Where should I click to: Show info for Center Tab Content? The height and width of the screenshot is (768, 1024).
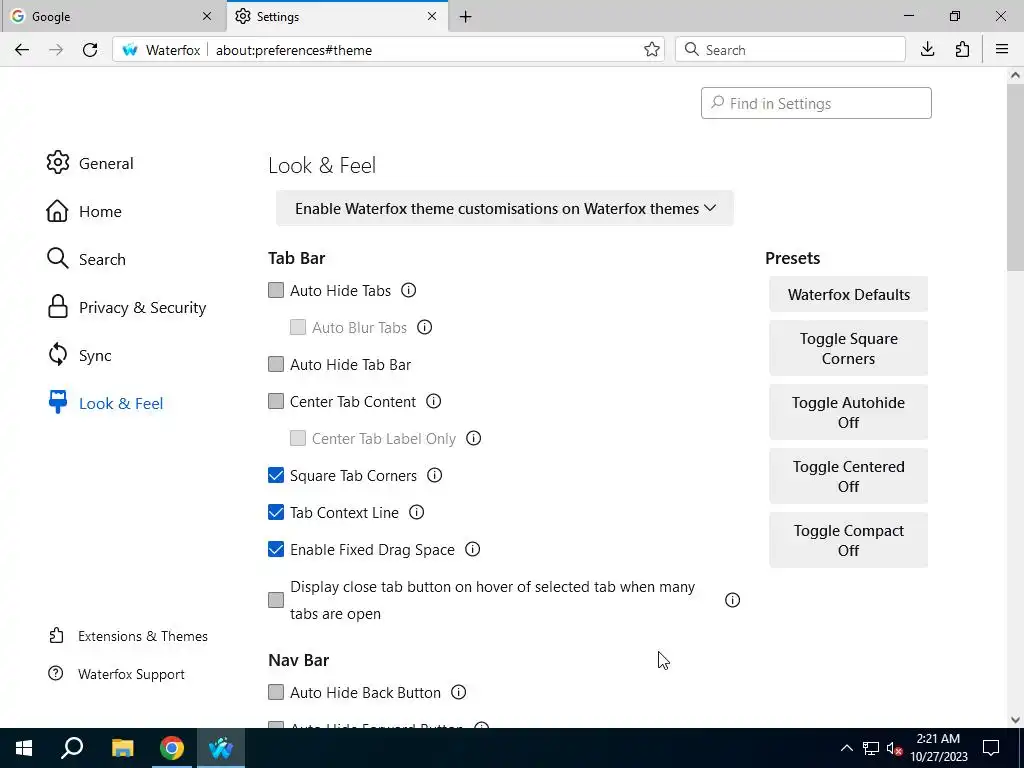(434, 401)
